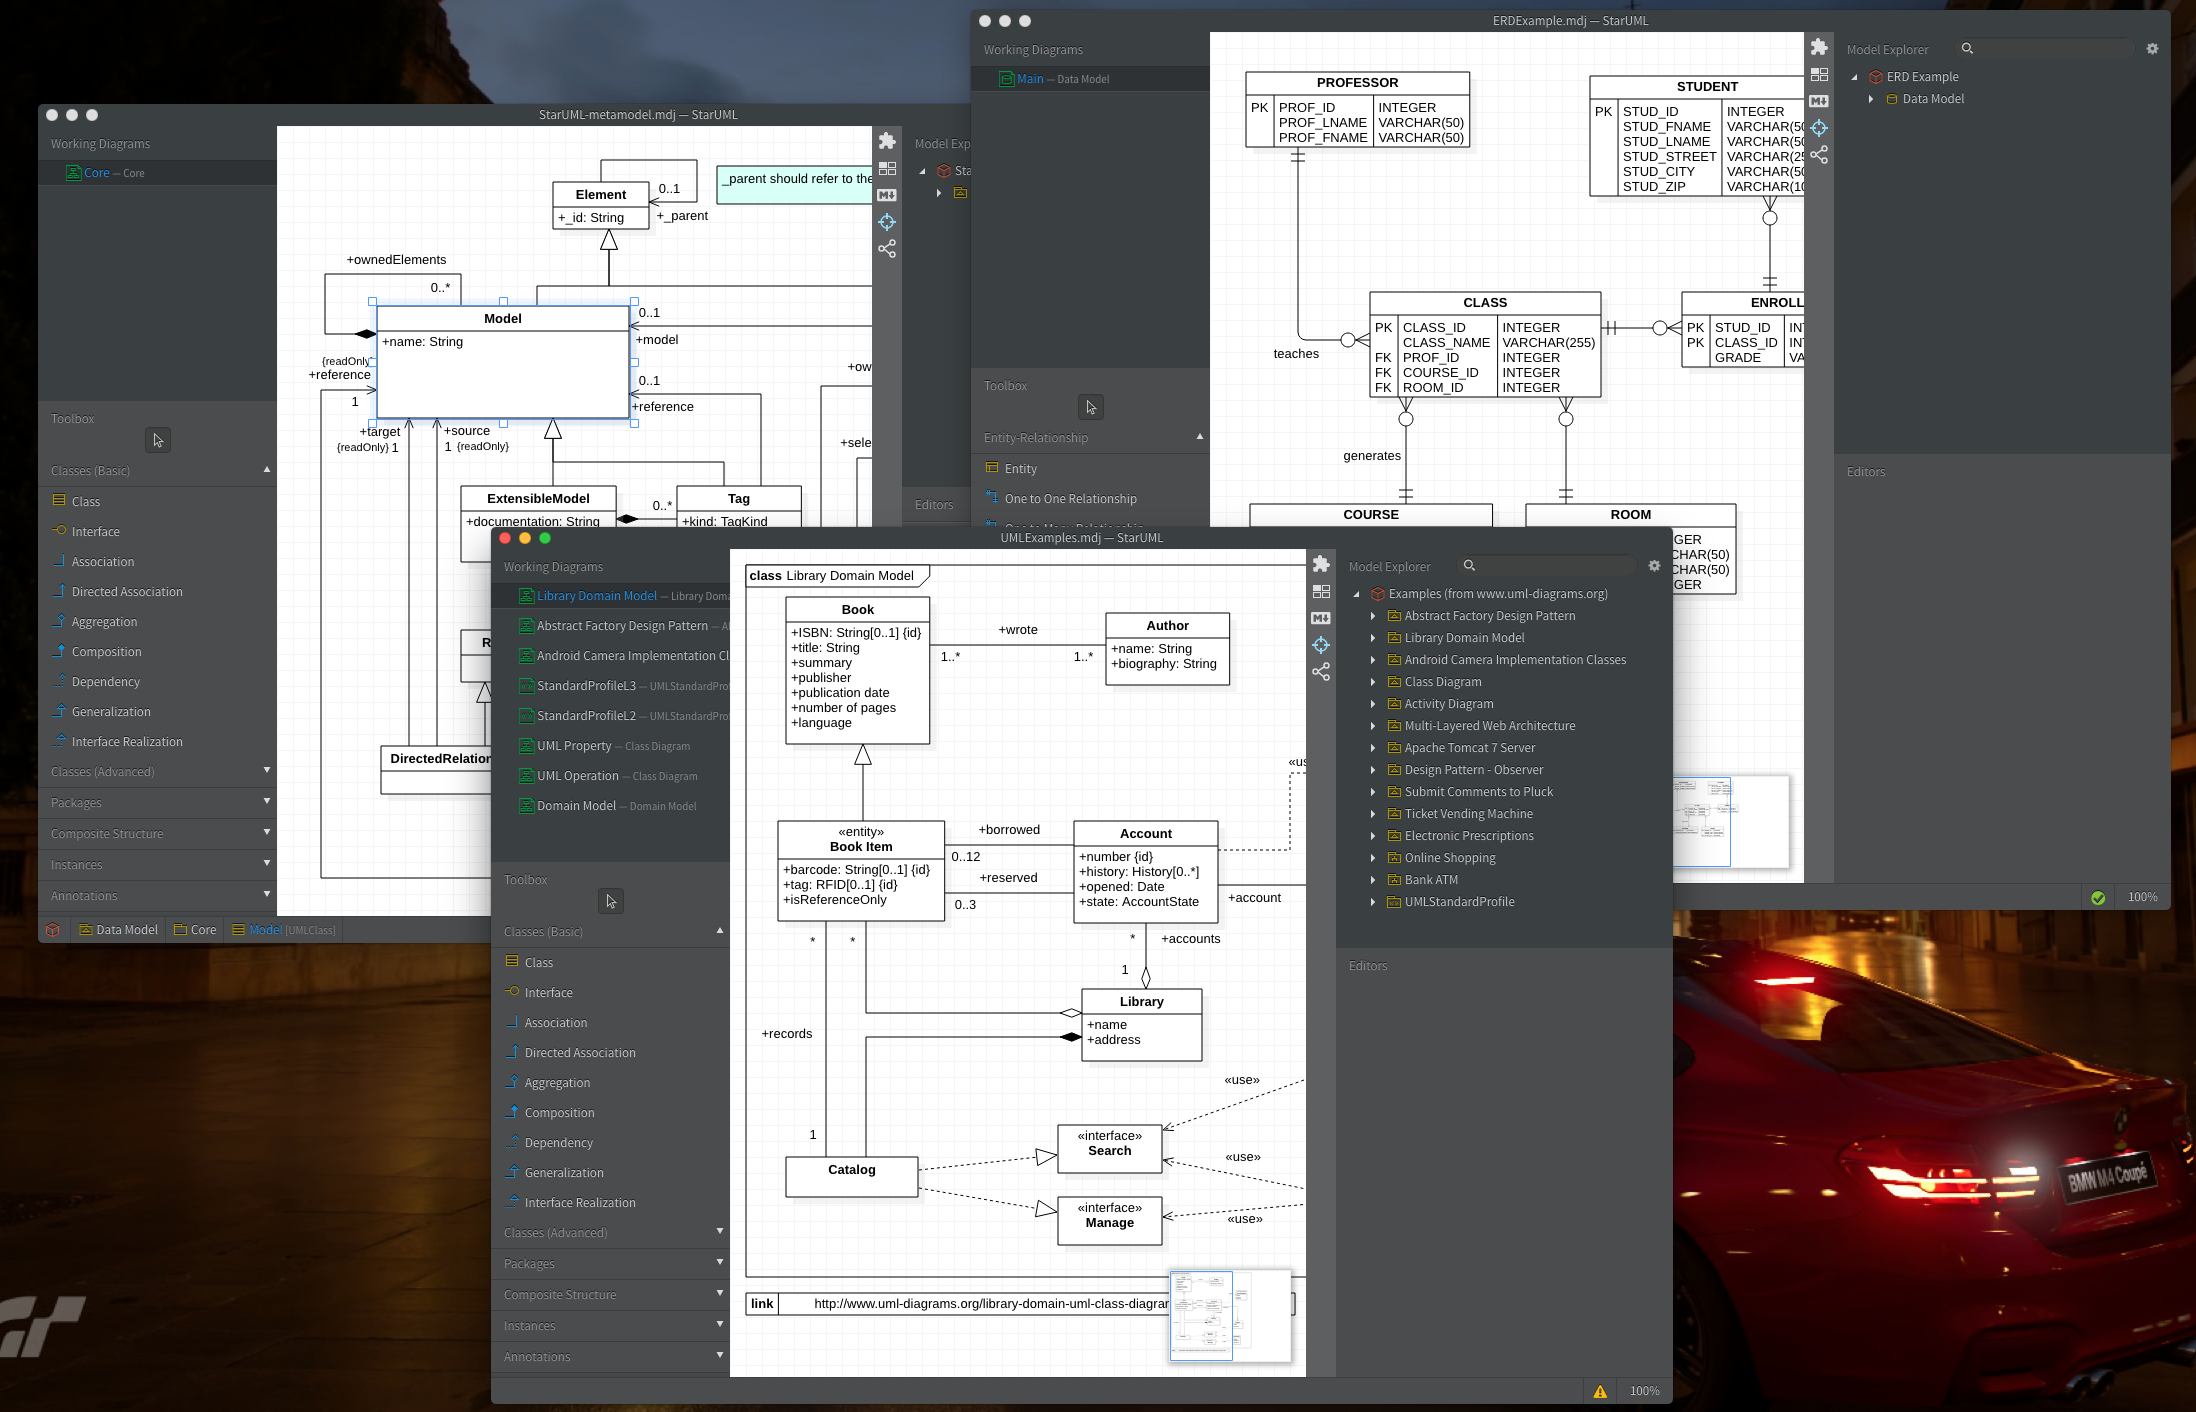Select the Composition tool in the metamodel Toolbox

click(105, 651)
